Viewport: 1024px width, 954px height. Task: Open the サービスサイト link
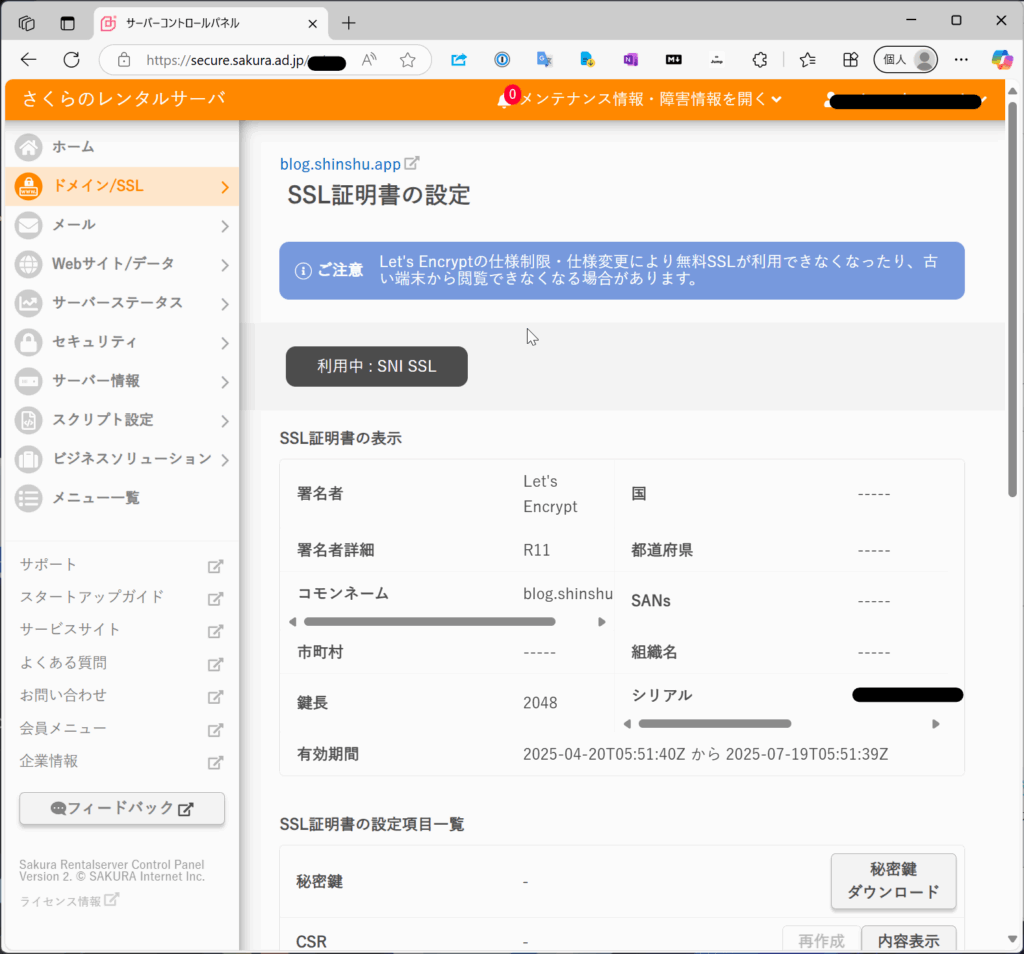click(121, 630)
